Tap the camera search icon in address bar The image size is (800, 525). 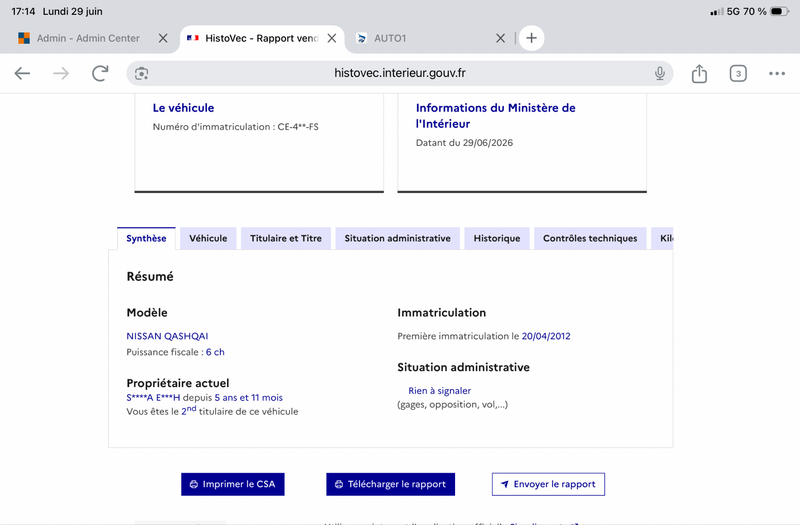click(141, 73)
